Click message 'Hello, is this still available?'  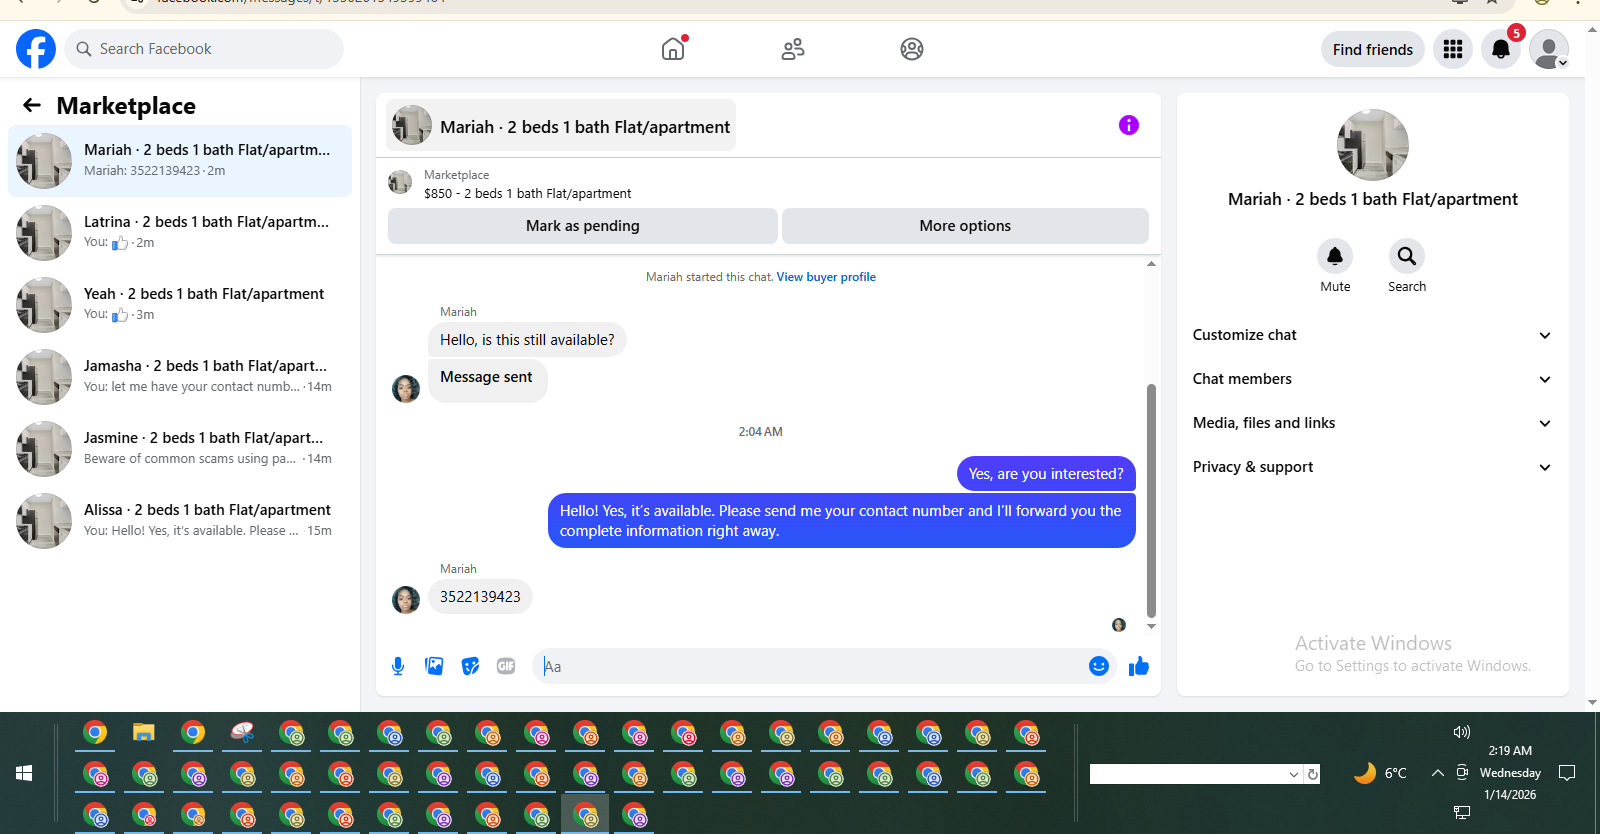coord(527,340)
